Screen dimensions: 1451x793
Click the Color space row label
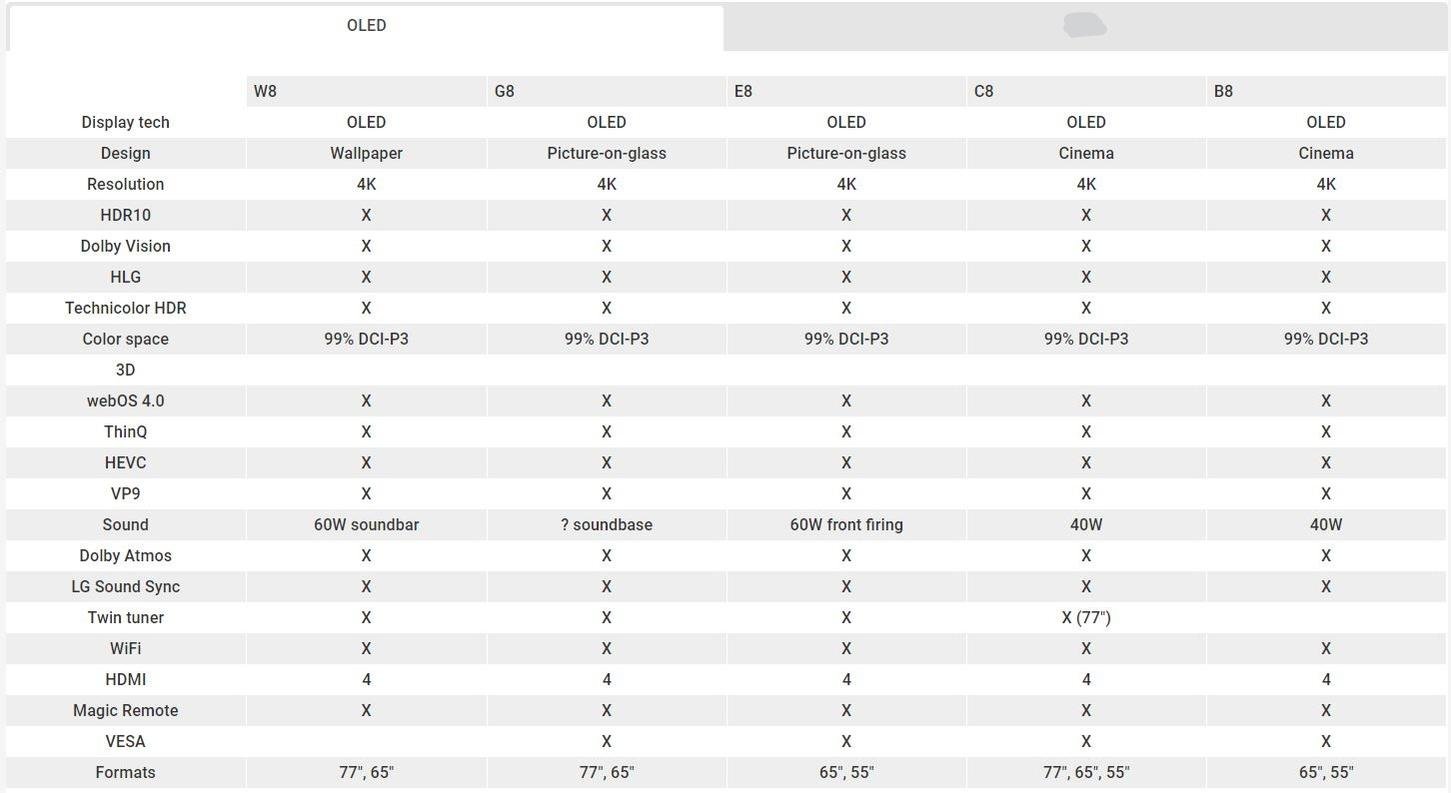click(125, 339)
